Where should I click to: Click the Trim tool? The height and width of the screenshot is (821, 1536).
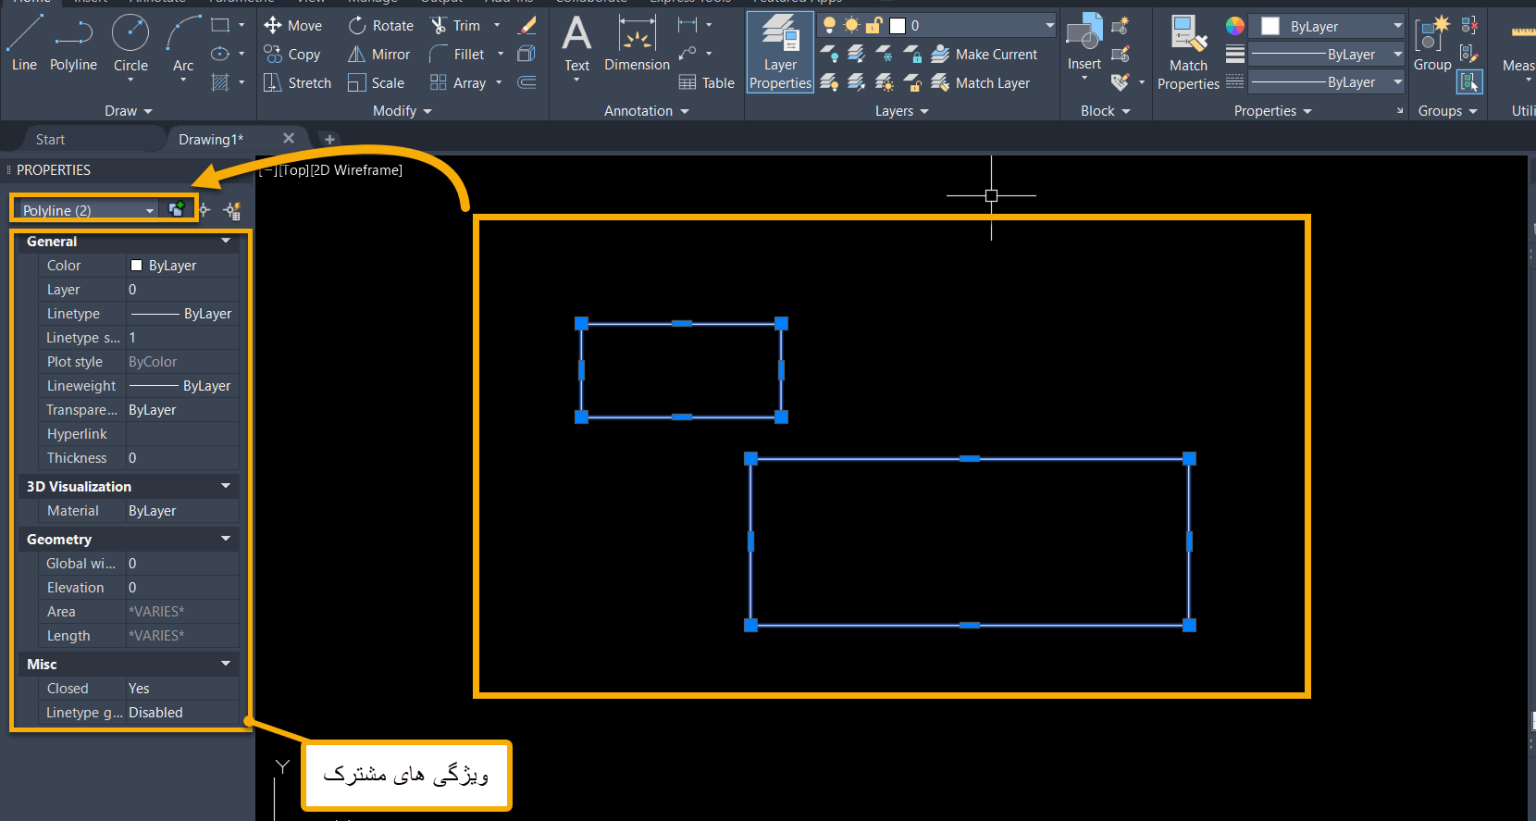(455, 26)
